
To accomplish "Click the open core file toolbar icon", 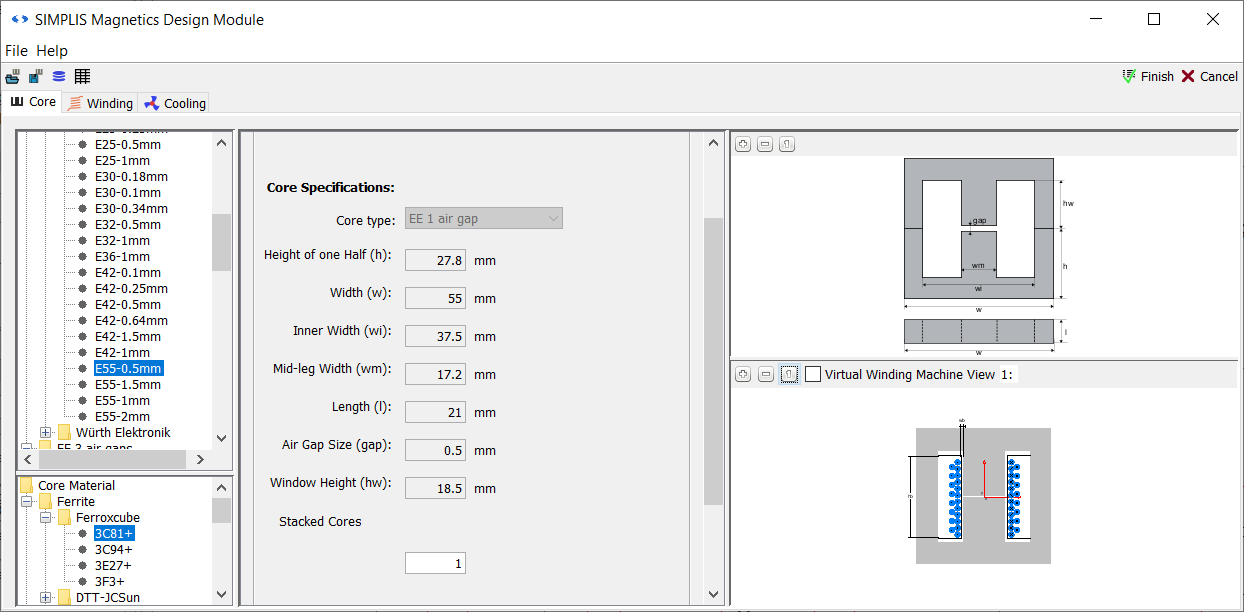I will 12,77.
